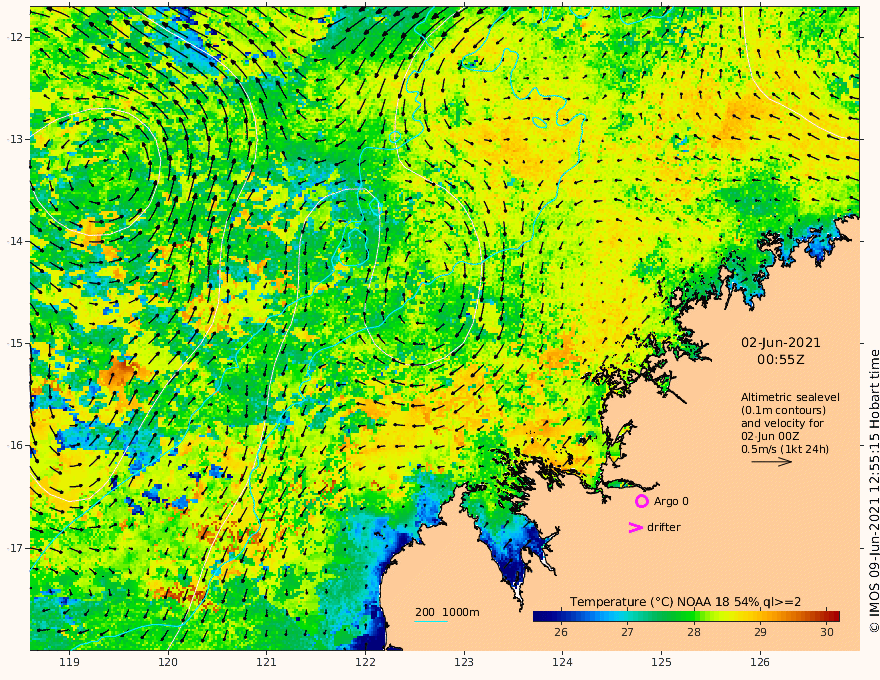Click the colorbar tick label 29
Viewport: 880px width, 680px height.
(760, 632)
